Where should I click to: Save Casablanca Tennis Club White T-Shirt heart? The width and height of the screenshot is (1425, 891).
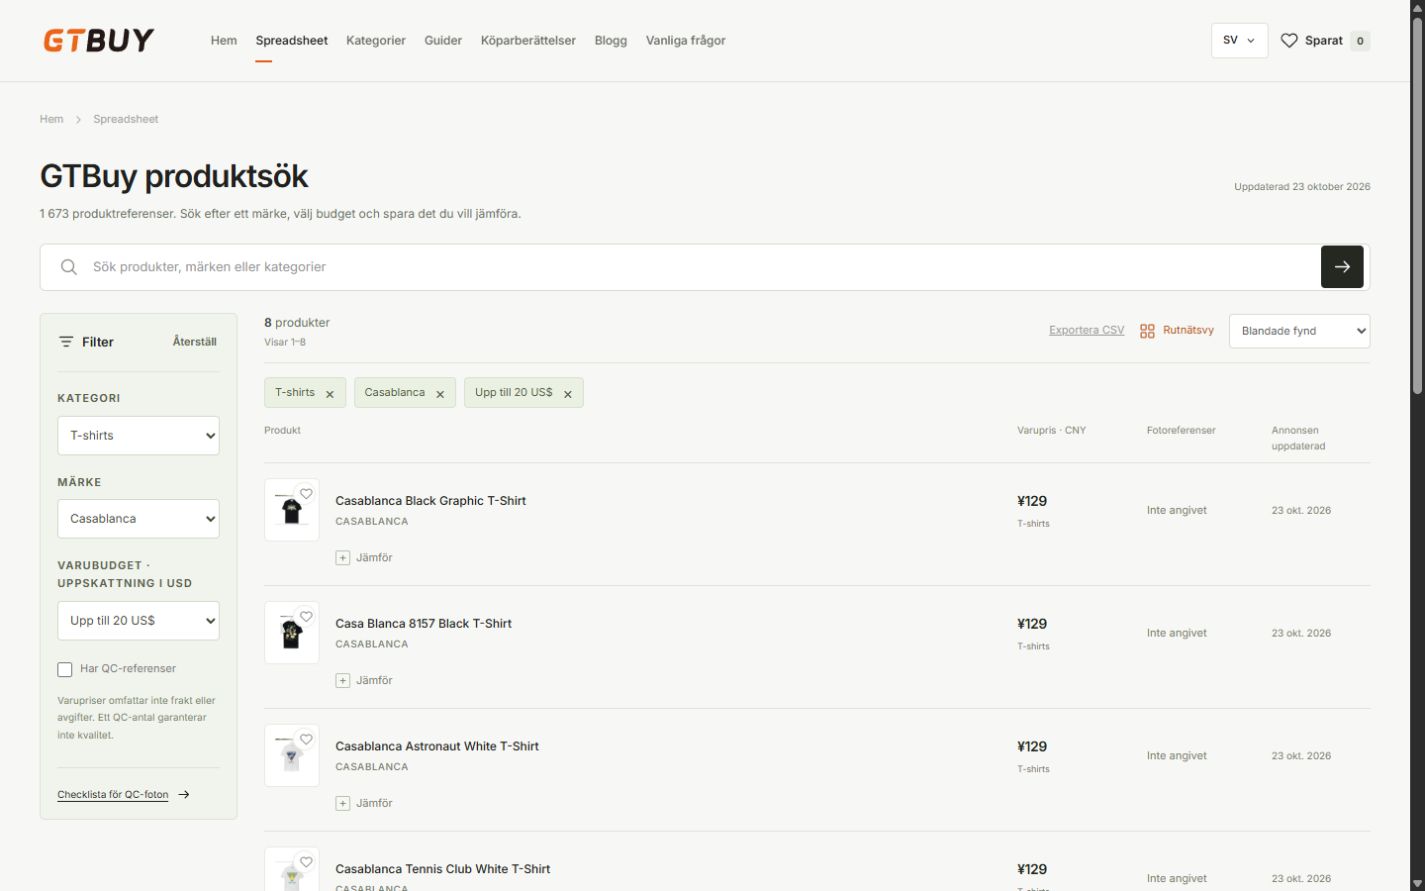coord(306,862)
